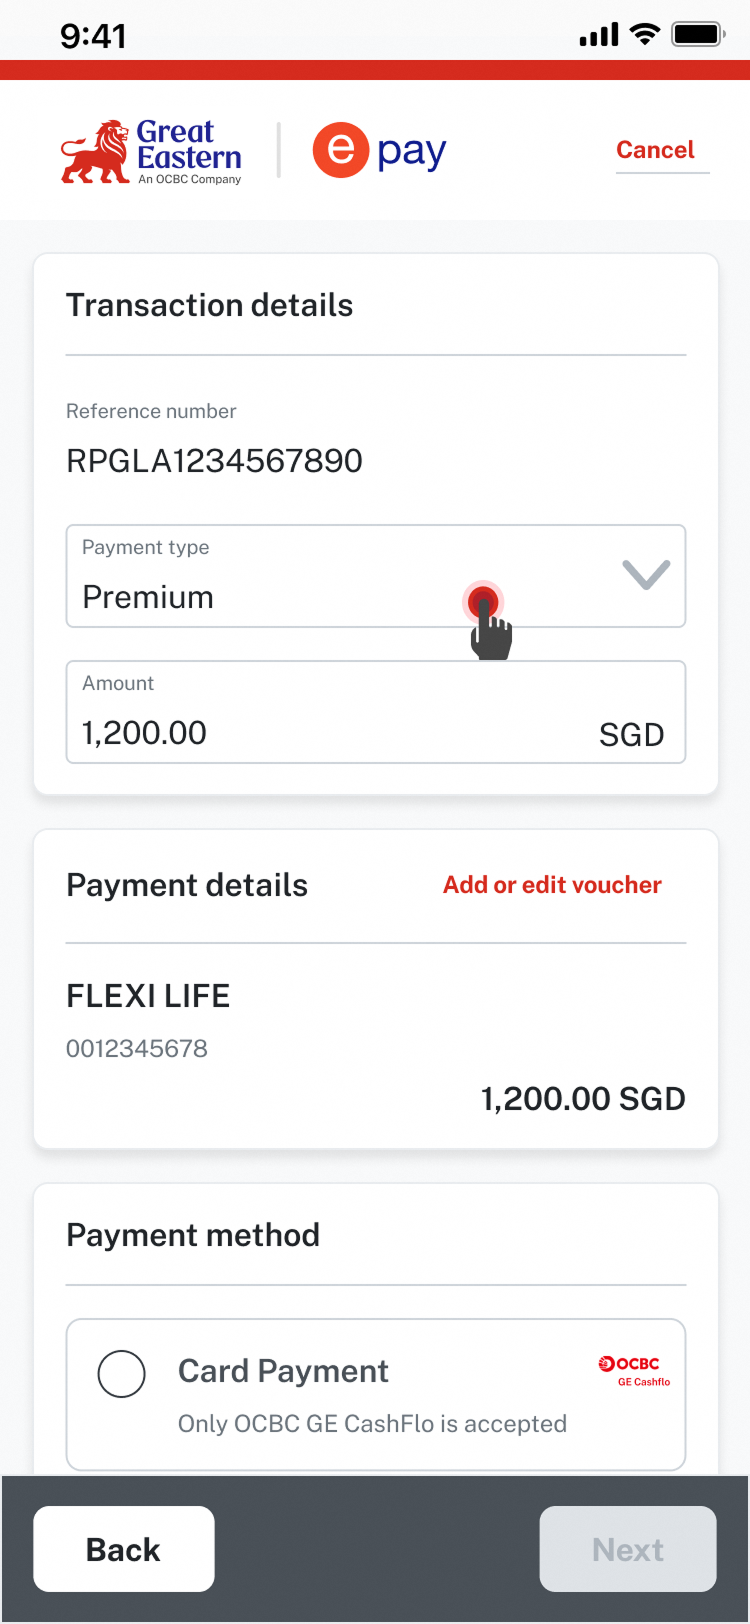Open Add or edit voucher link
The height and width of the screenshot is (1624, 750).
point(552,885)
